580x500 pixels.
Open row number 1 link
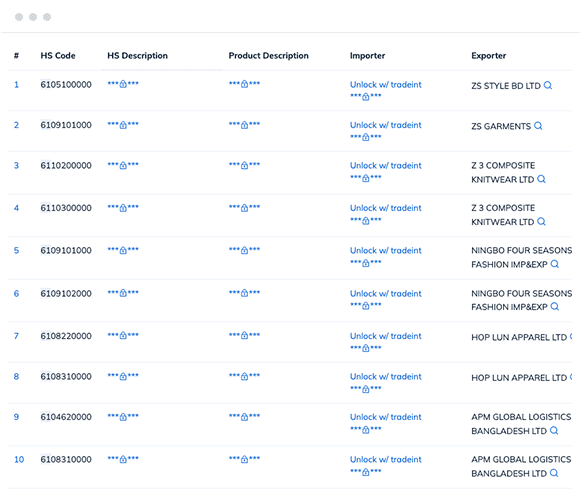click(x=16, y=85)
